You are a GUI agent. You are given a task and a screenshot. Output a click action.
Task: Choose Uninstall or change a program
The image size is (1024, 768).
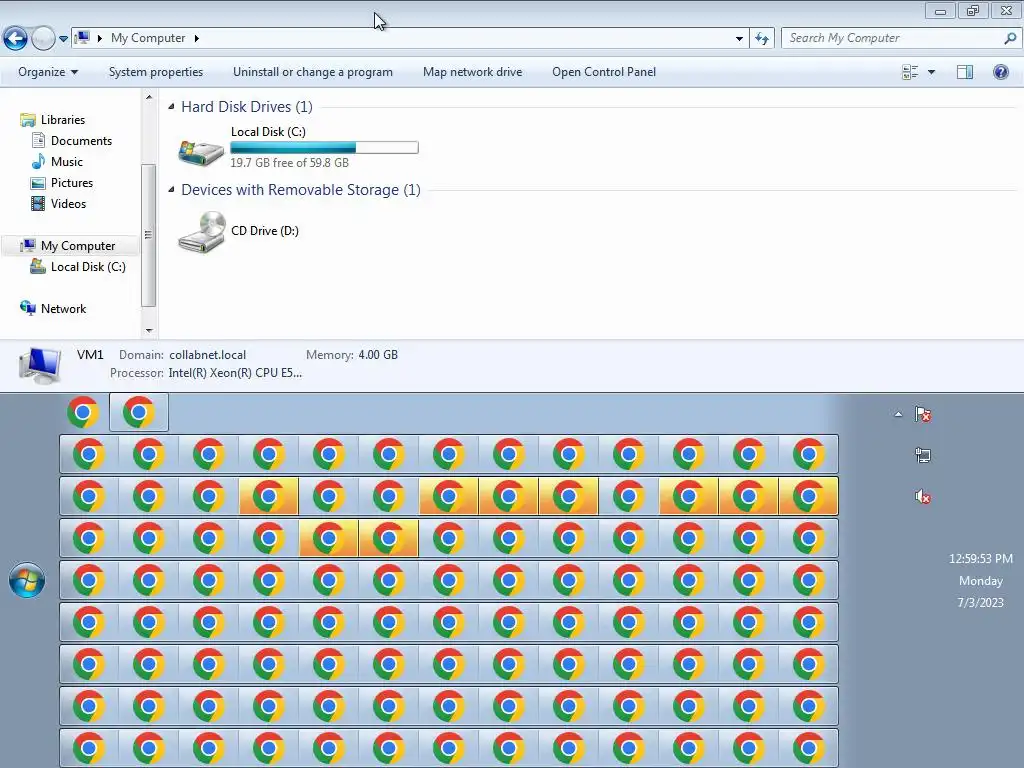click(x=313, y=72)
